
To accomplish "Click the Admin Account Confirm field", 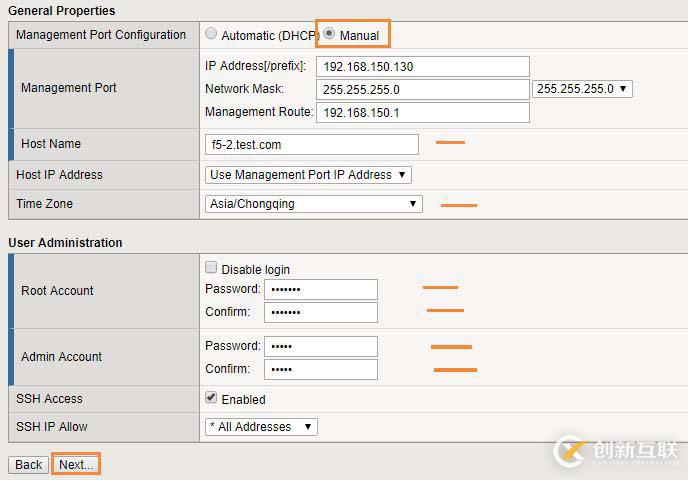I will pos(320,369).
